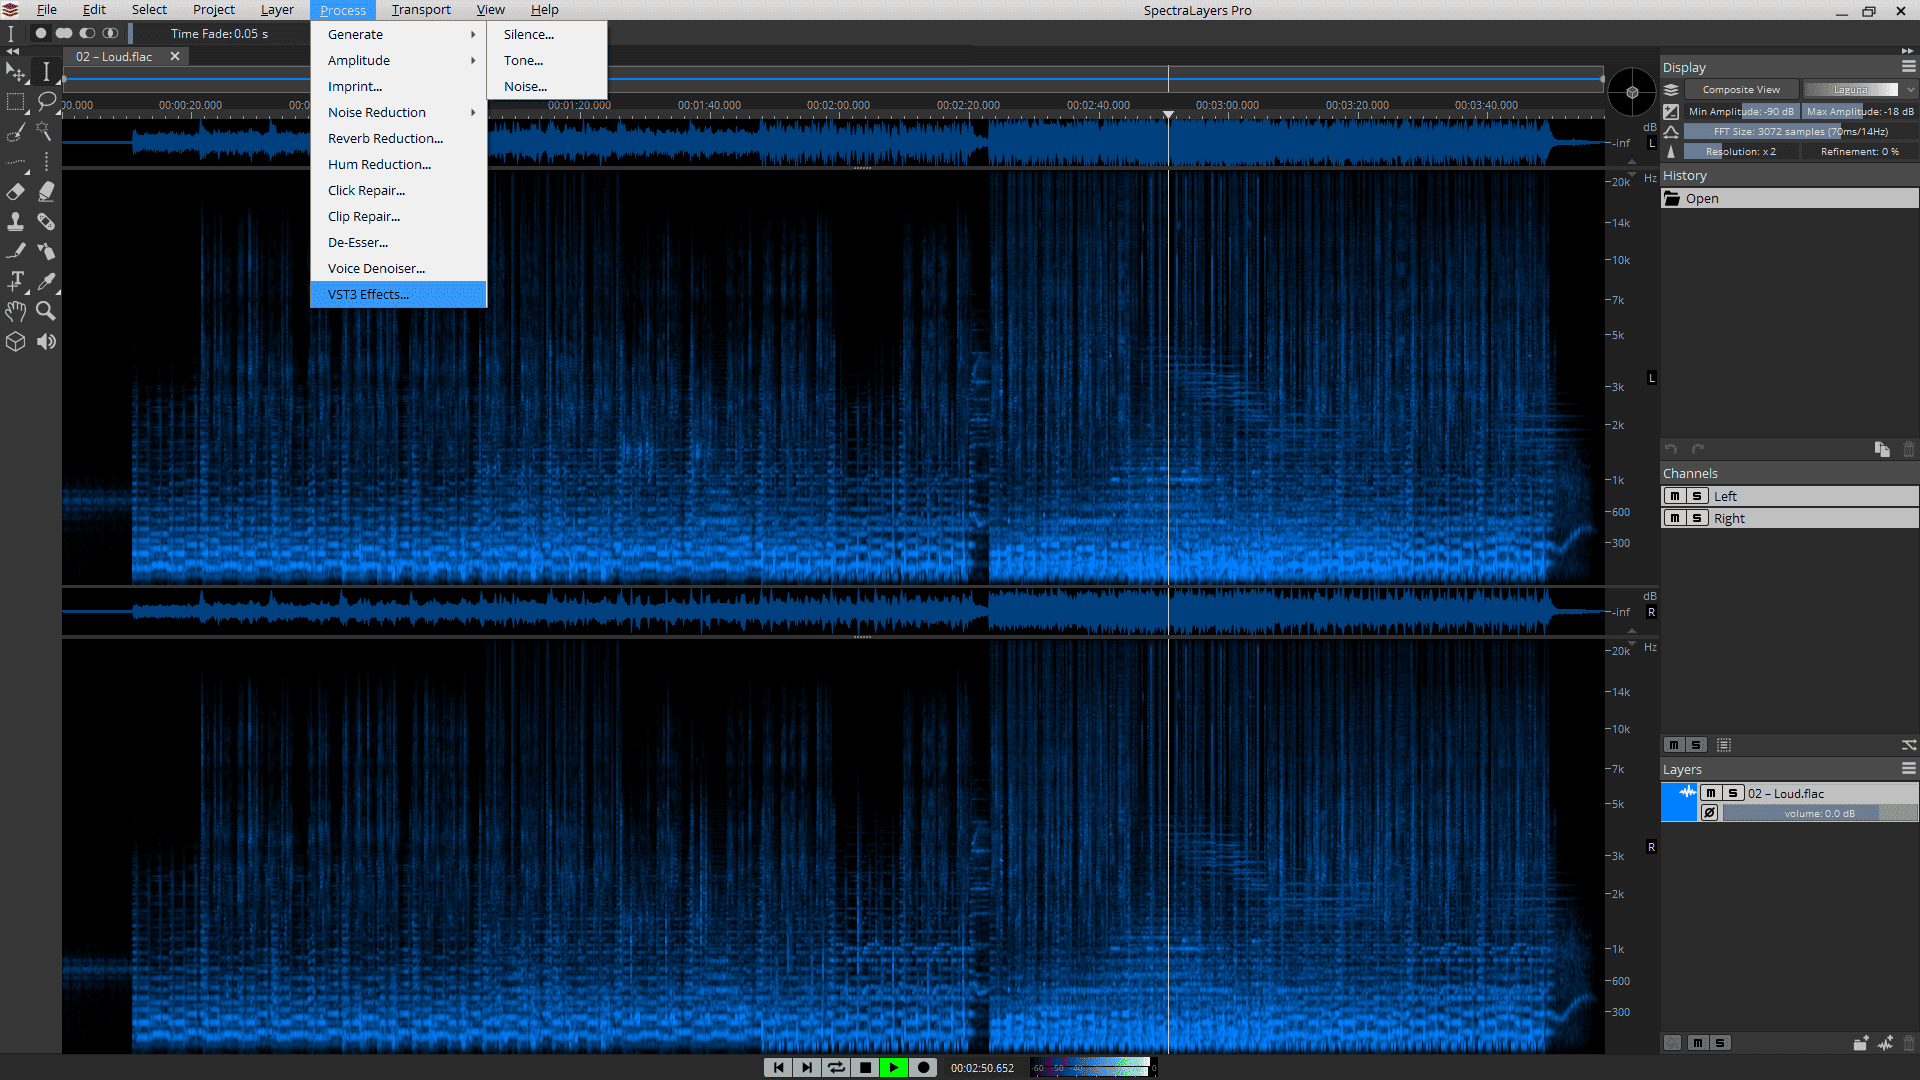The width and height of the screenshot is (1920, 1080).
Task: Choose VST3 Effects from Process menu
Action: [398, 294]
